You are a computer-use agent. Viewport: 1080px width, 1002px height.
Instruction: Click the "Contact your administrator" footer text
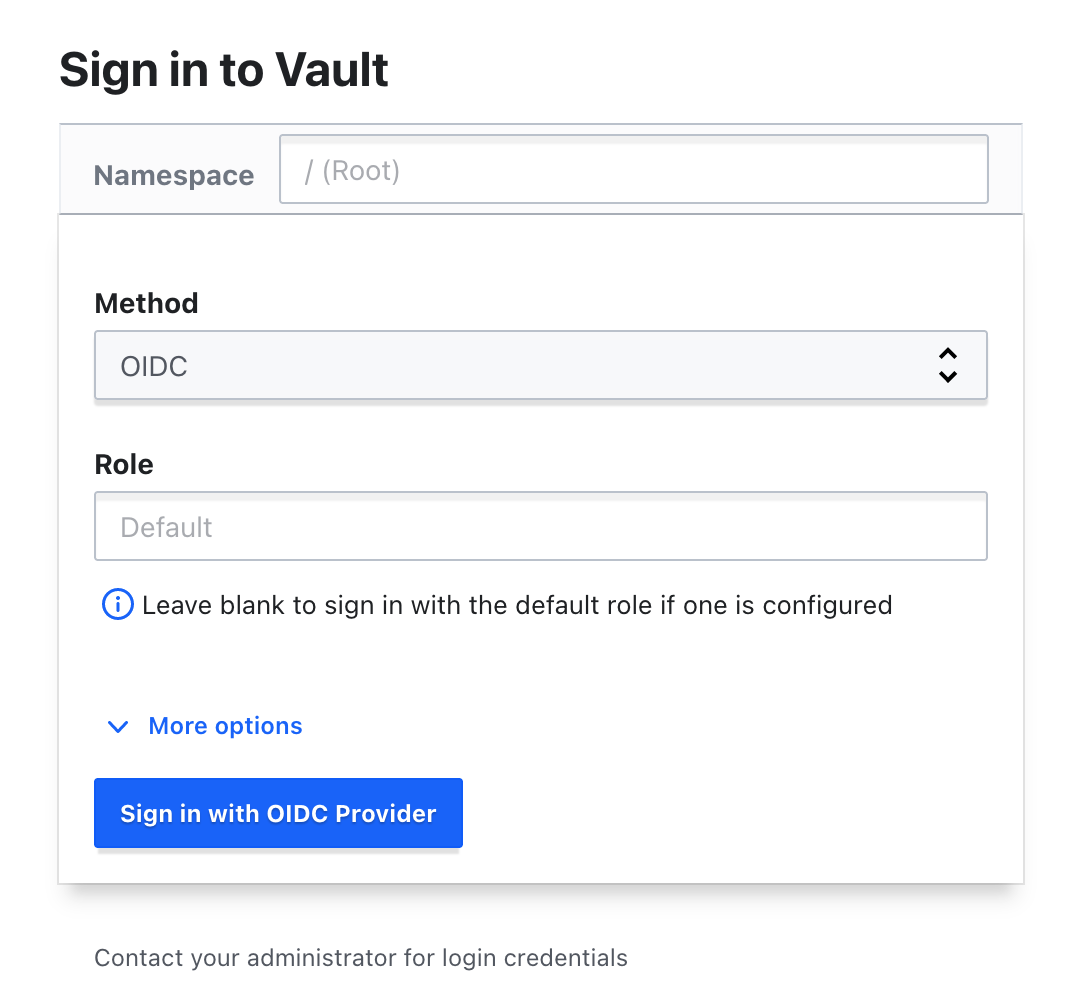point(361,958)
